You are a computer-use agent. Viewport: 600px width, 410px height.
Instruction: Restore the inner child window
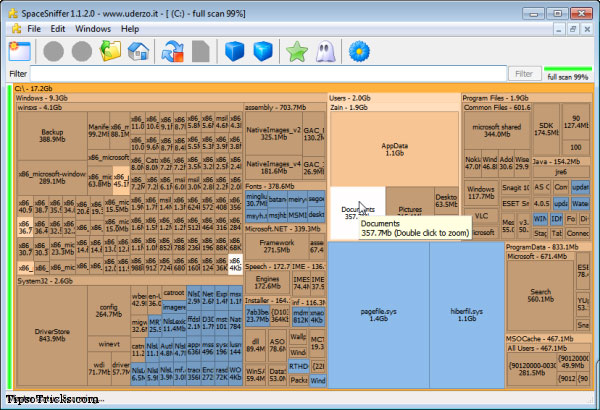(573, 29)
